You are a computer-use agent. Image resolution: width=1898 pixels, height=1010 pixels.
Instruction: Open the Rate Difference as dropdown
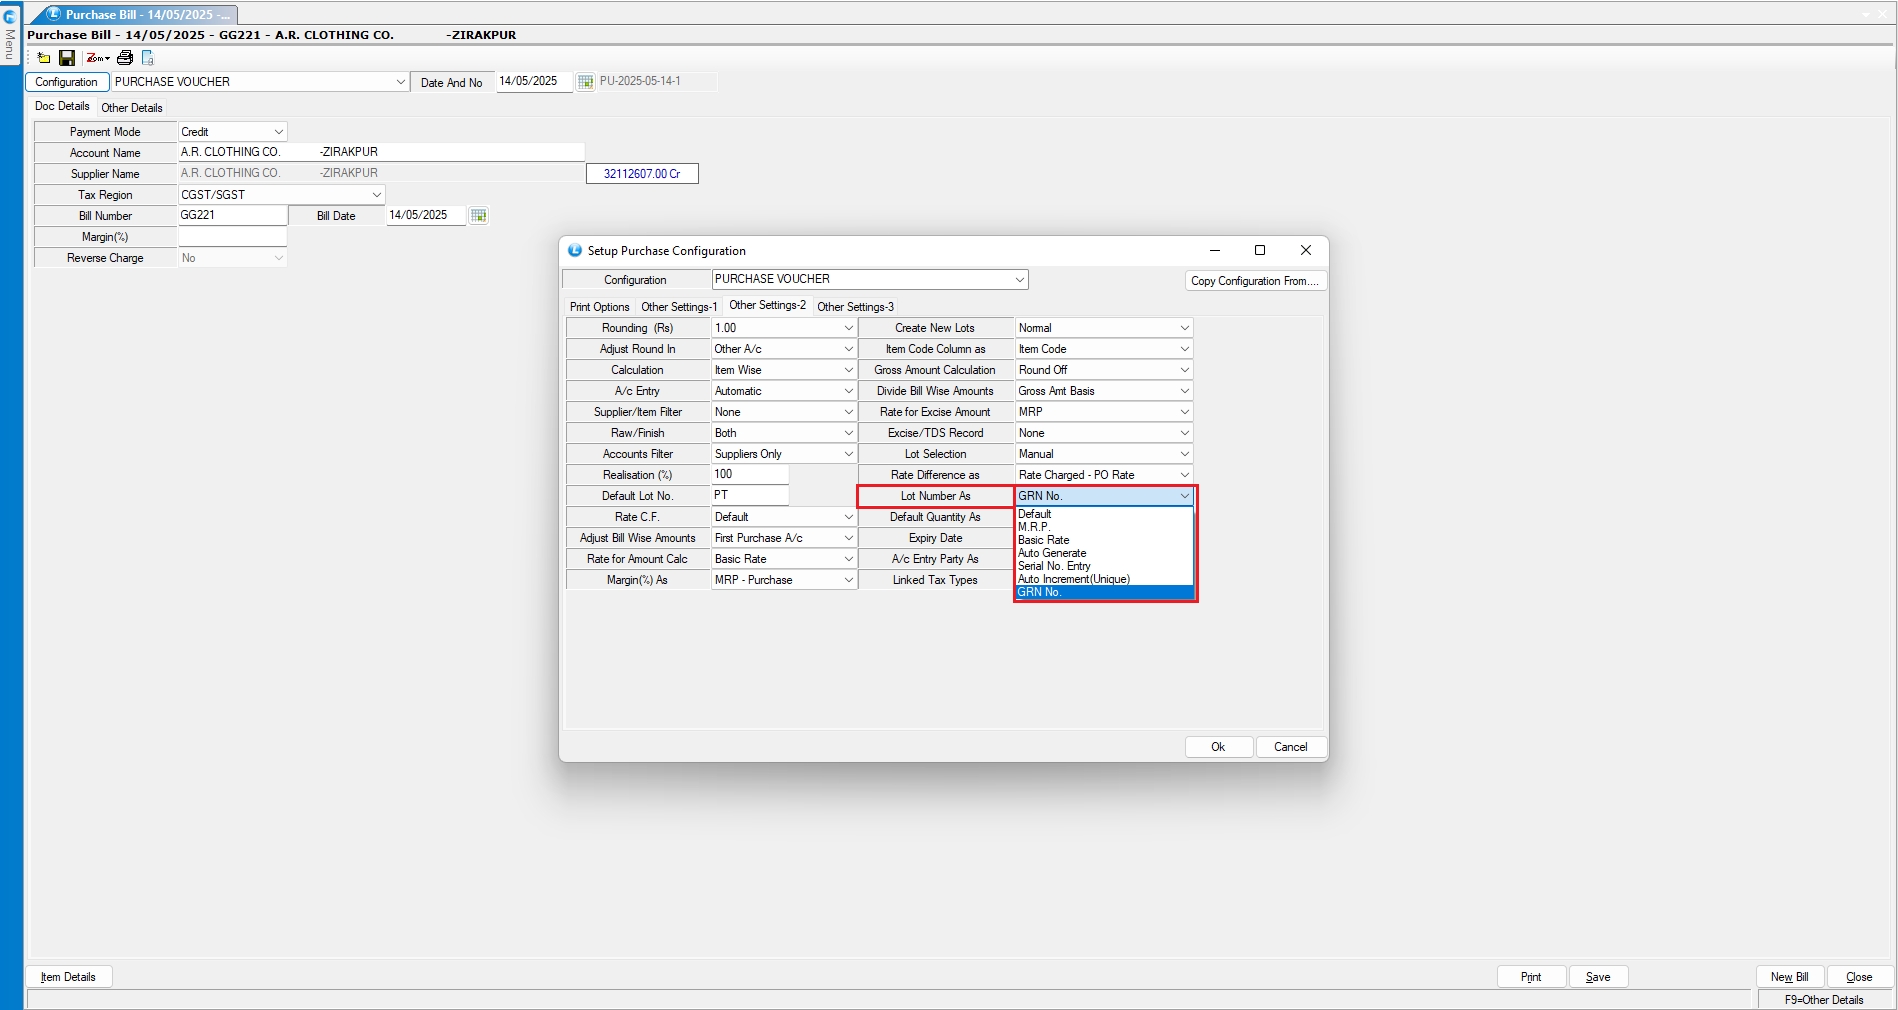1184,475
